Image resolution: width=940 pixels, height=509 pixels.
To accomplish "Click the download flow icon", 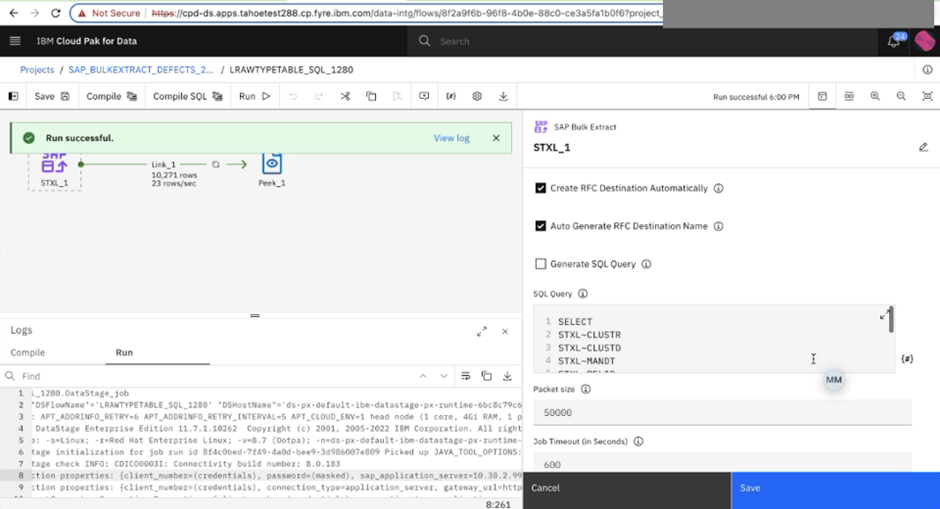I will [504, 96].
